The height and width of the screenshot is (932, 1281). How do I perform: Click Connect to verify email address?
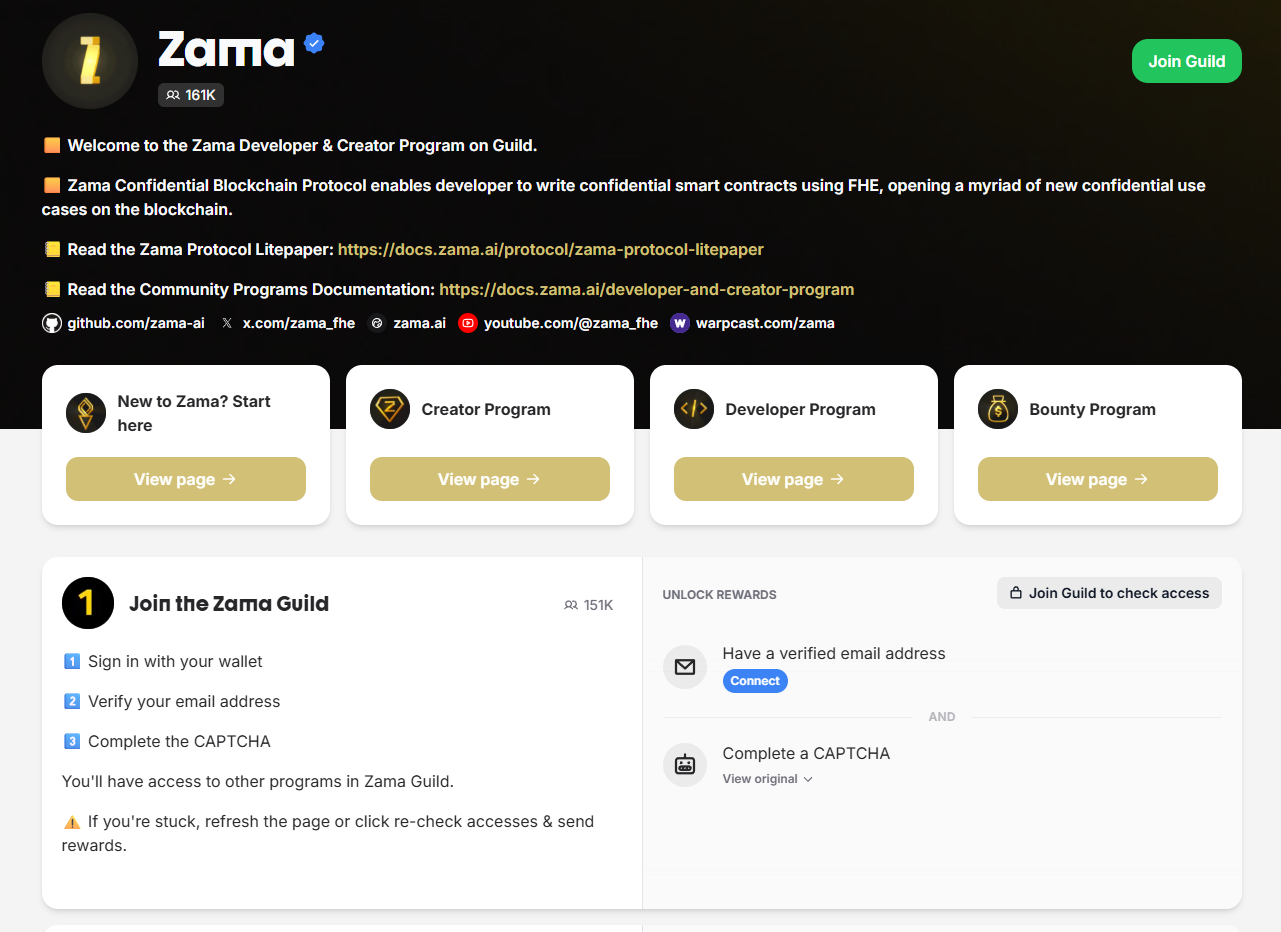755,680
